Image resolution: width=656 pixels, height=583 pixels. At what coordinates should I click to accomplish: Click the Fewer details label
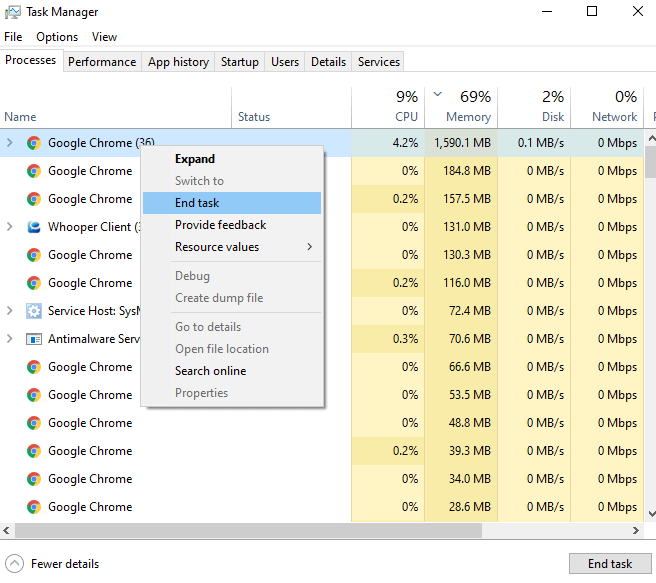click(x=65, y=564)
